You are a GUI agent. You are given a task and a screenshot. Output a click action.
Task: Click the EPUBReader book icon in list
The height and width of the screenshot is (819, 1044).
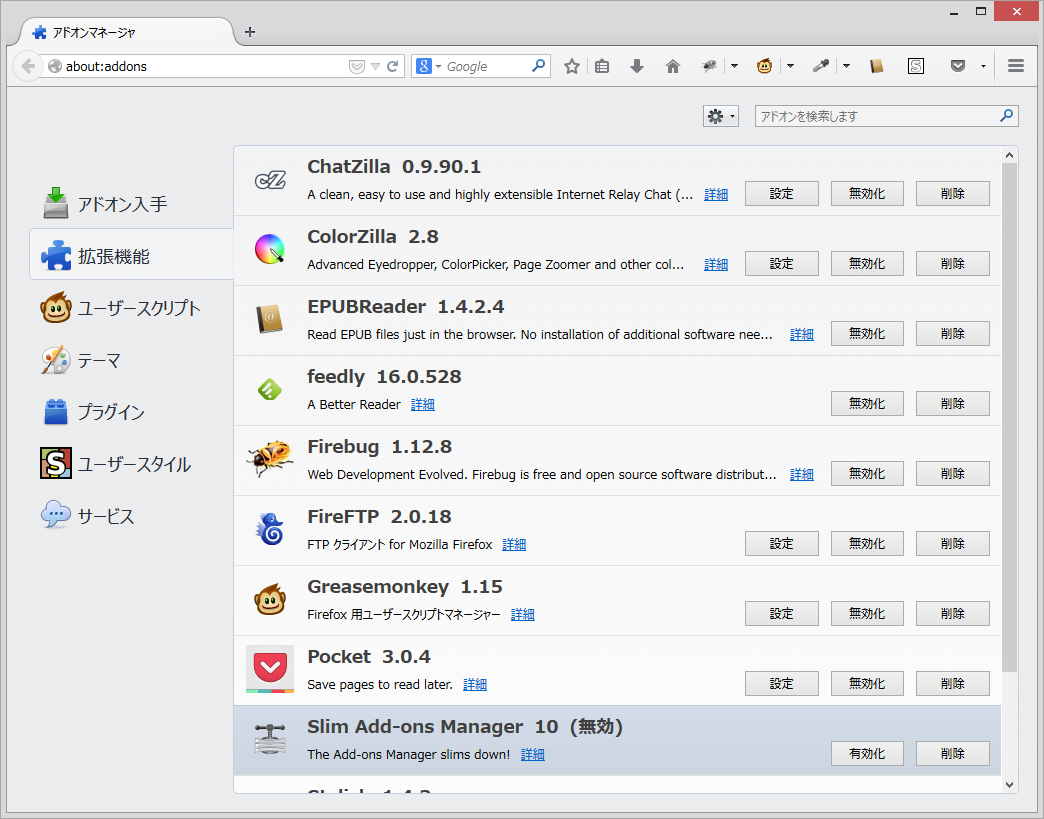click(270, 320)
